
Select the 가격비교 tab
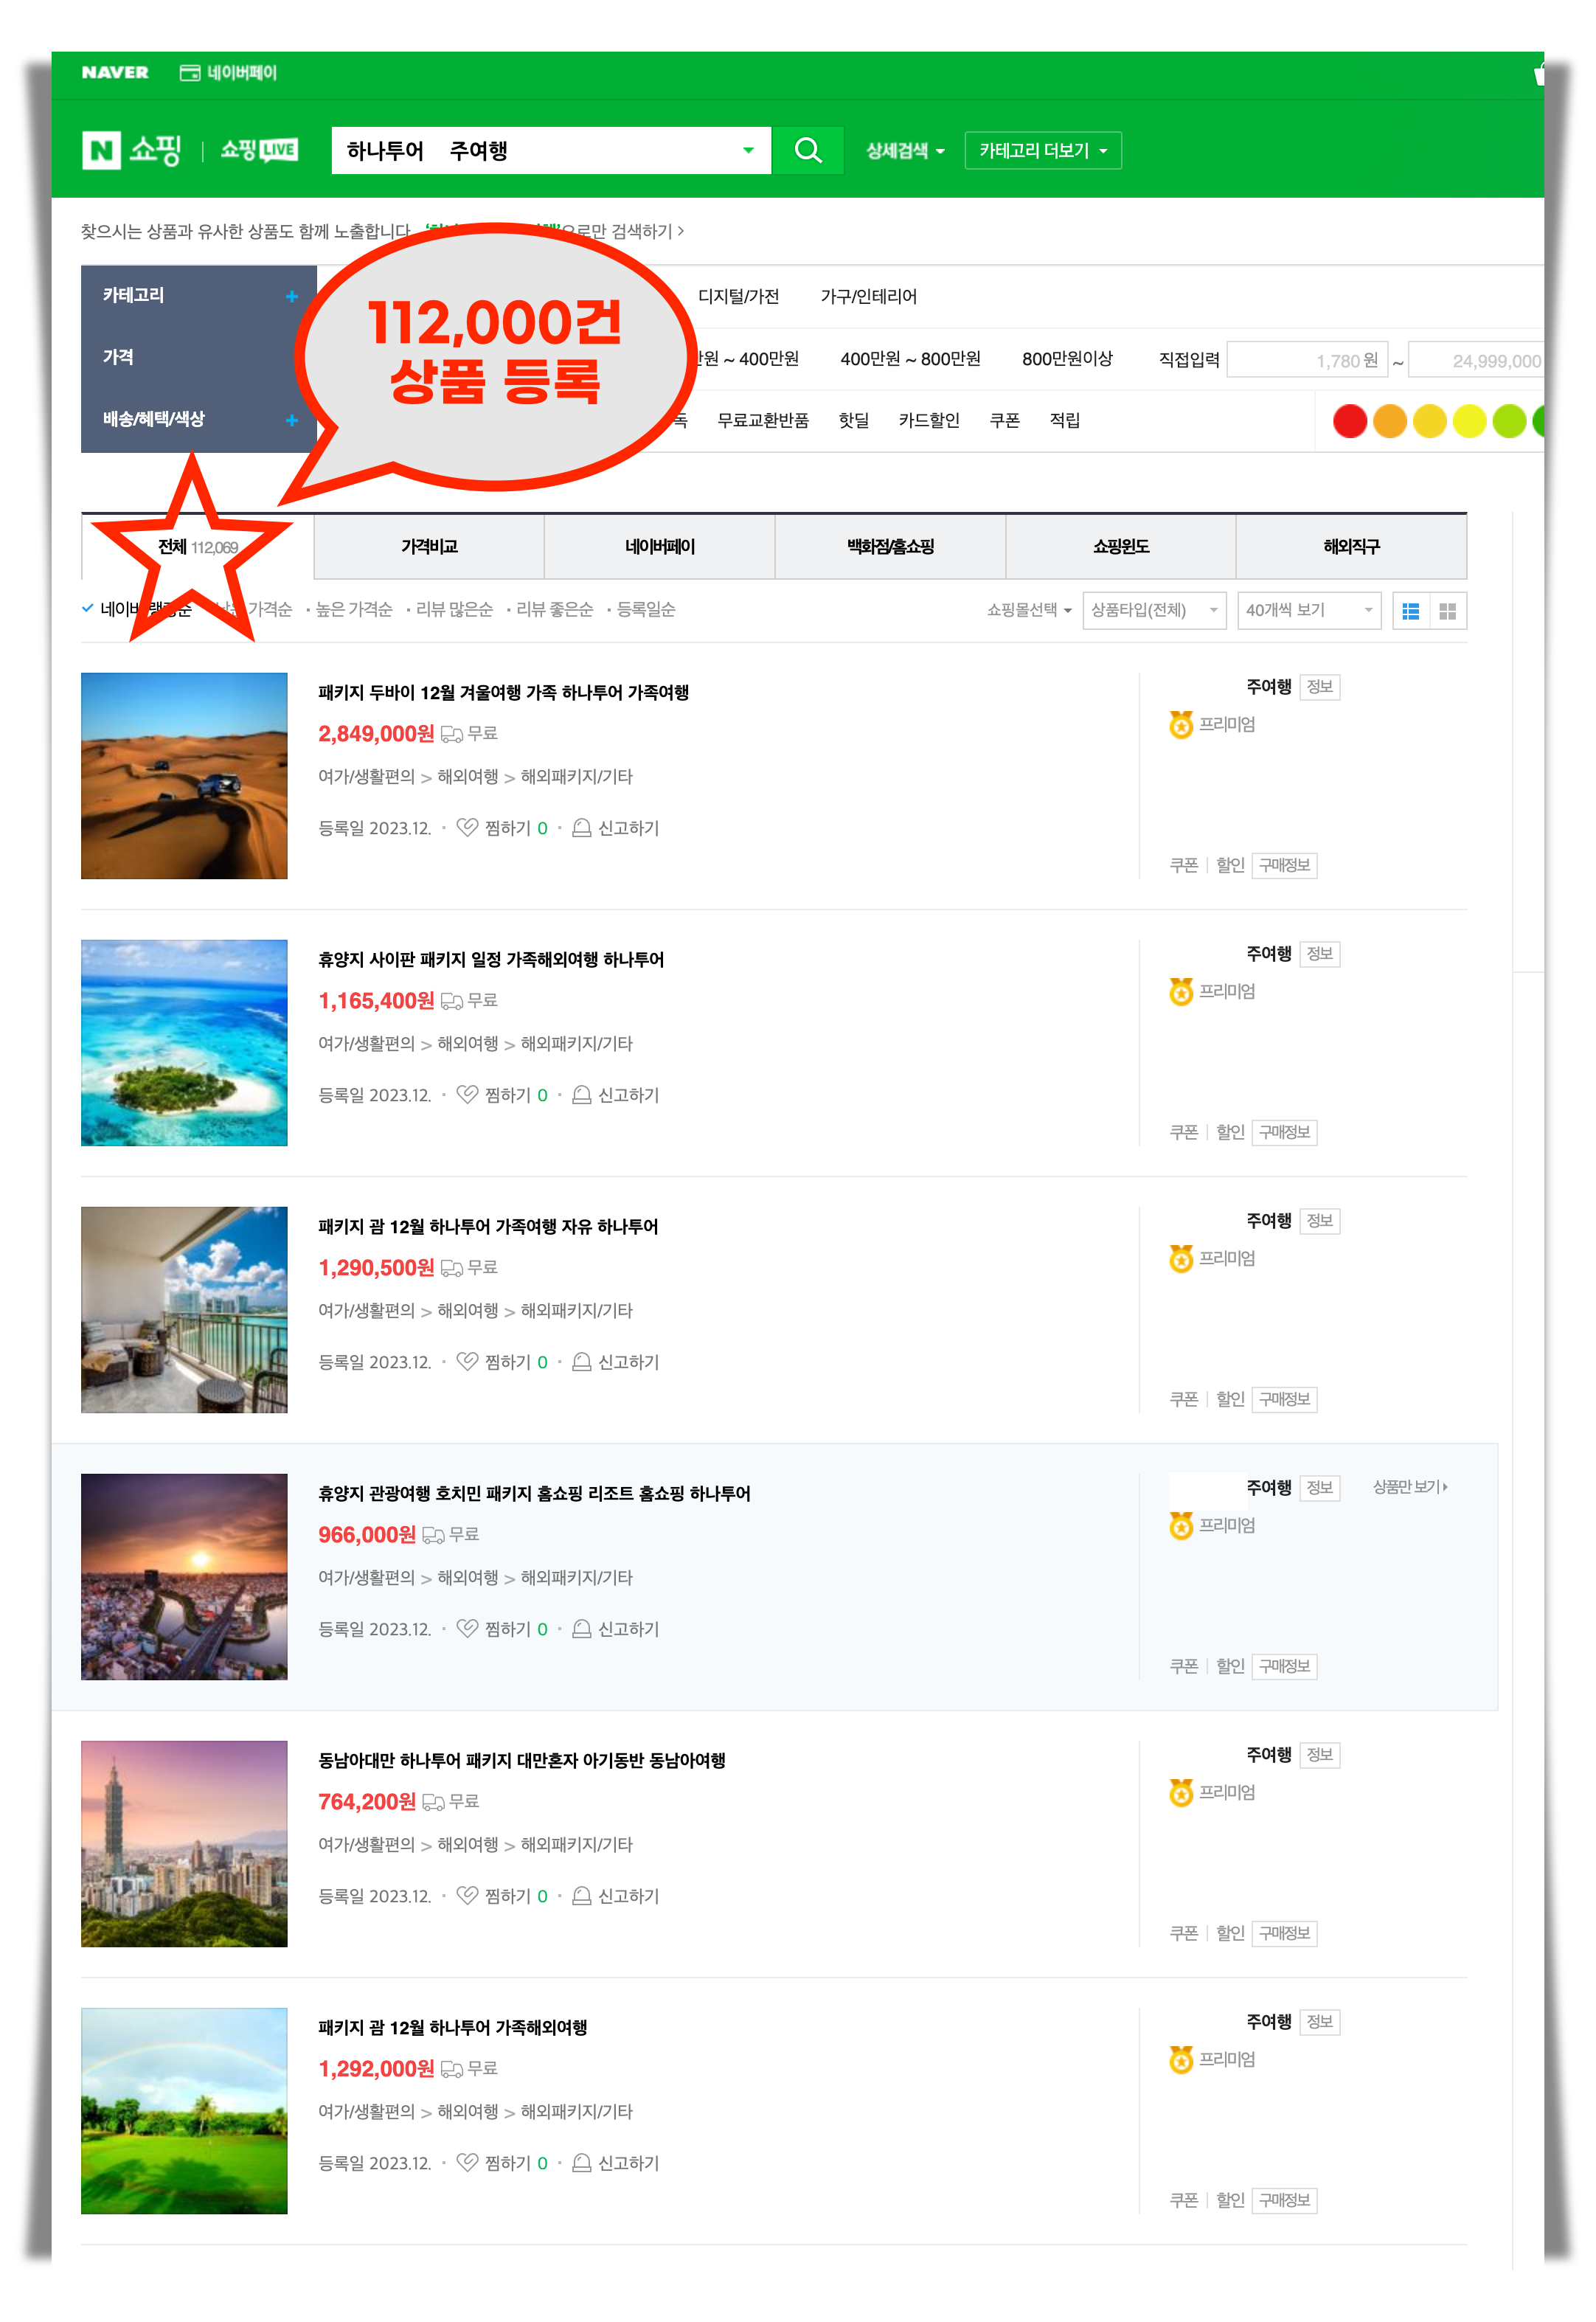point(429,547)
